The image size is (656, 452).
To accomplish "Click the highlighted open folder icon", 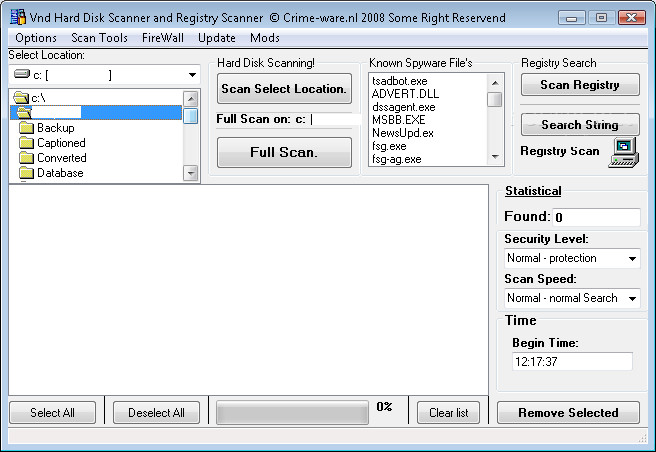I will pos(24,113).
